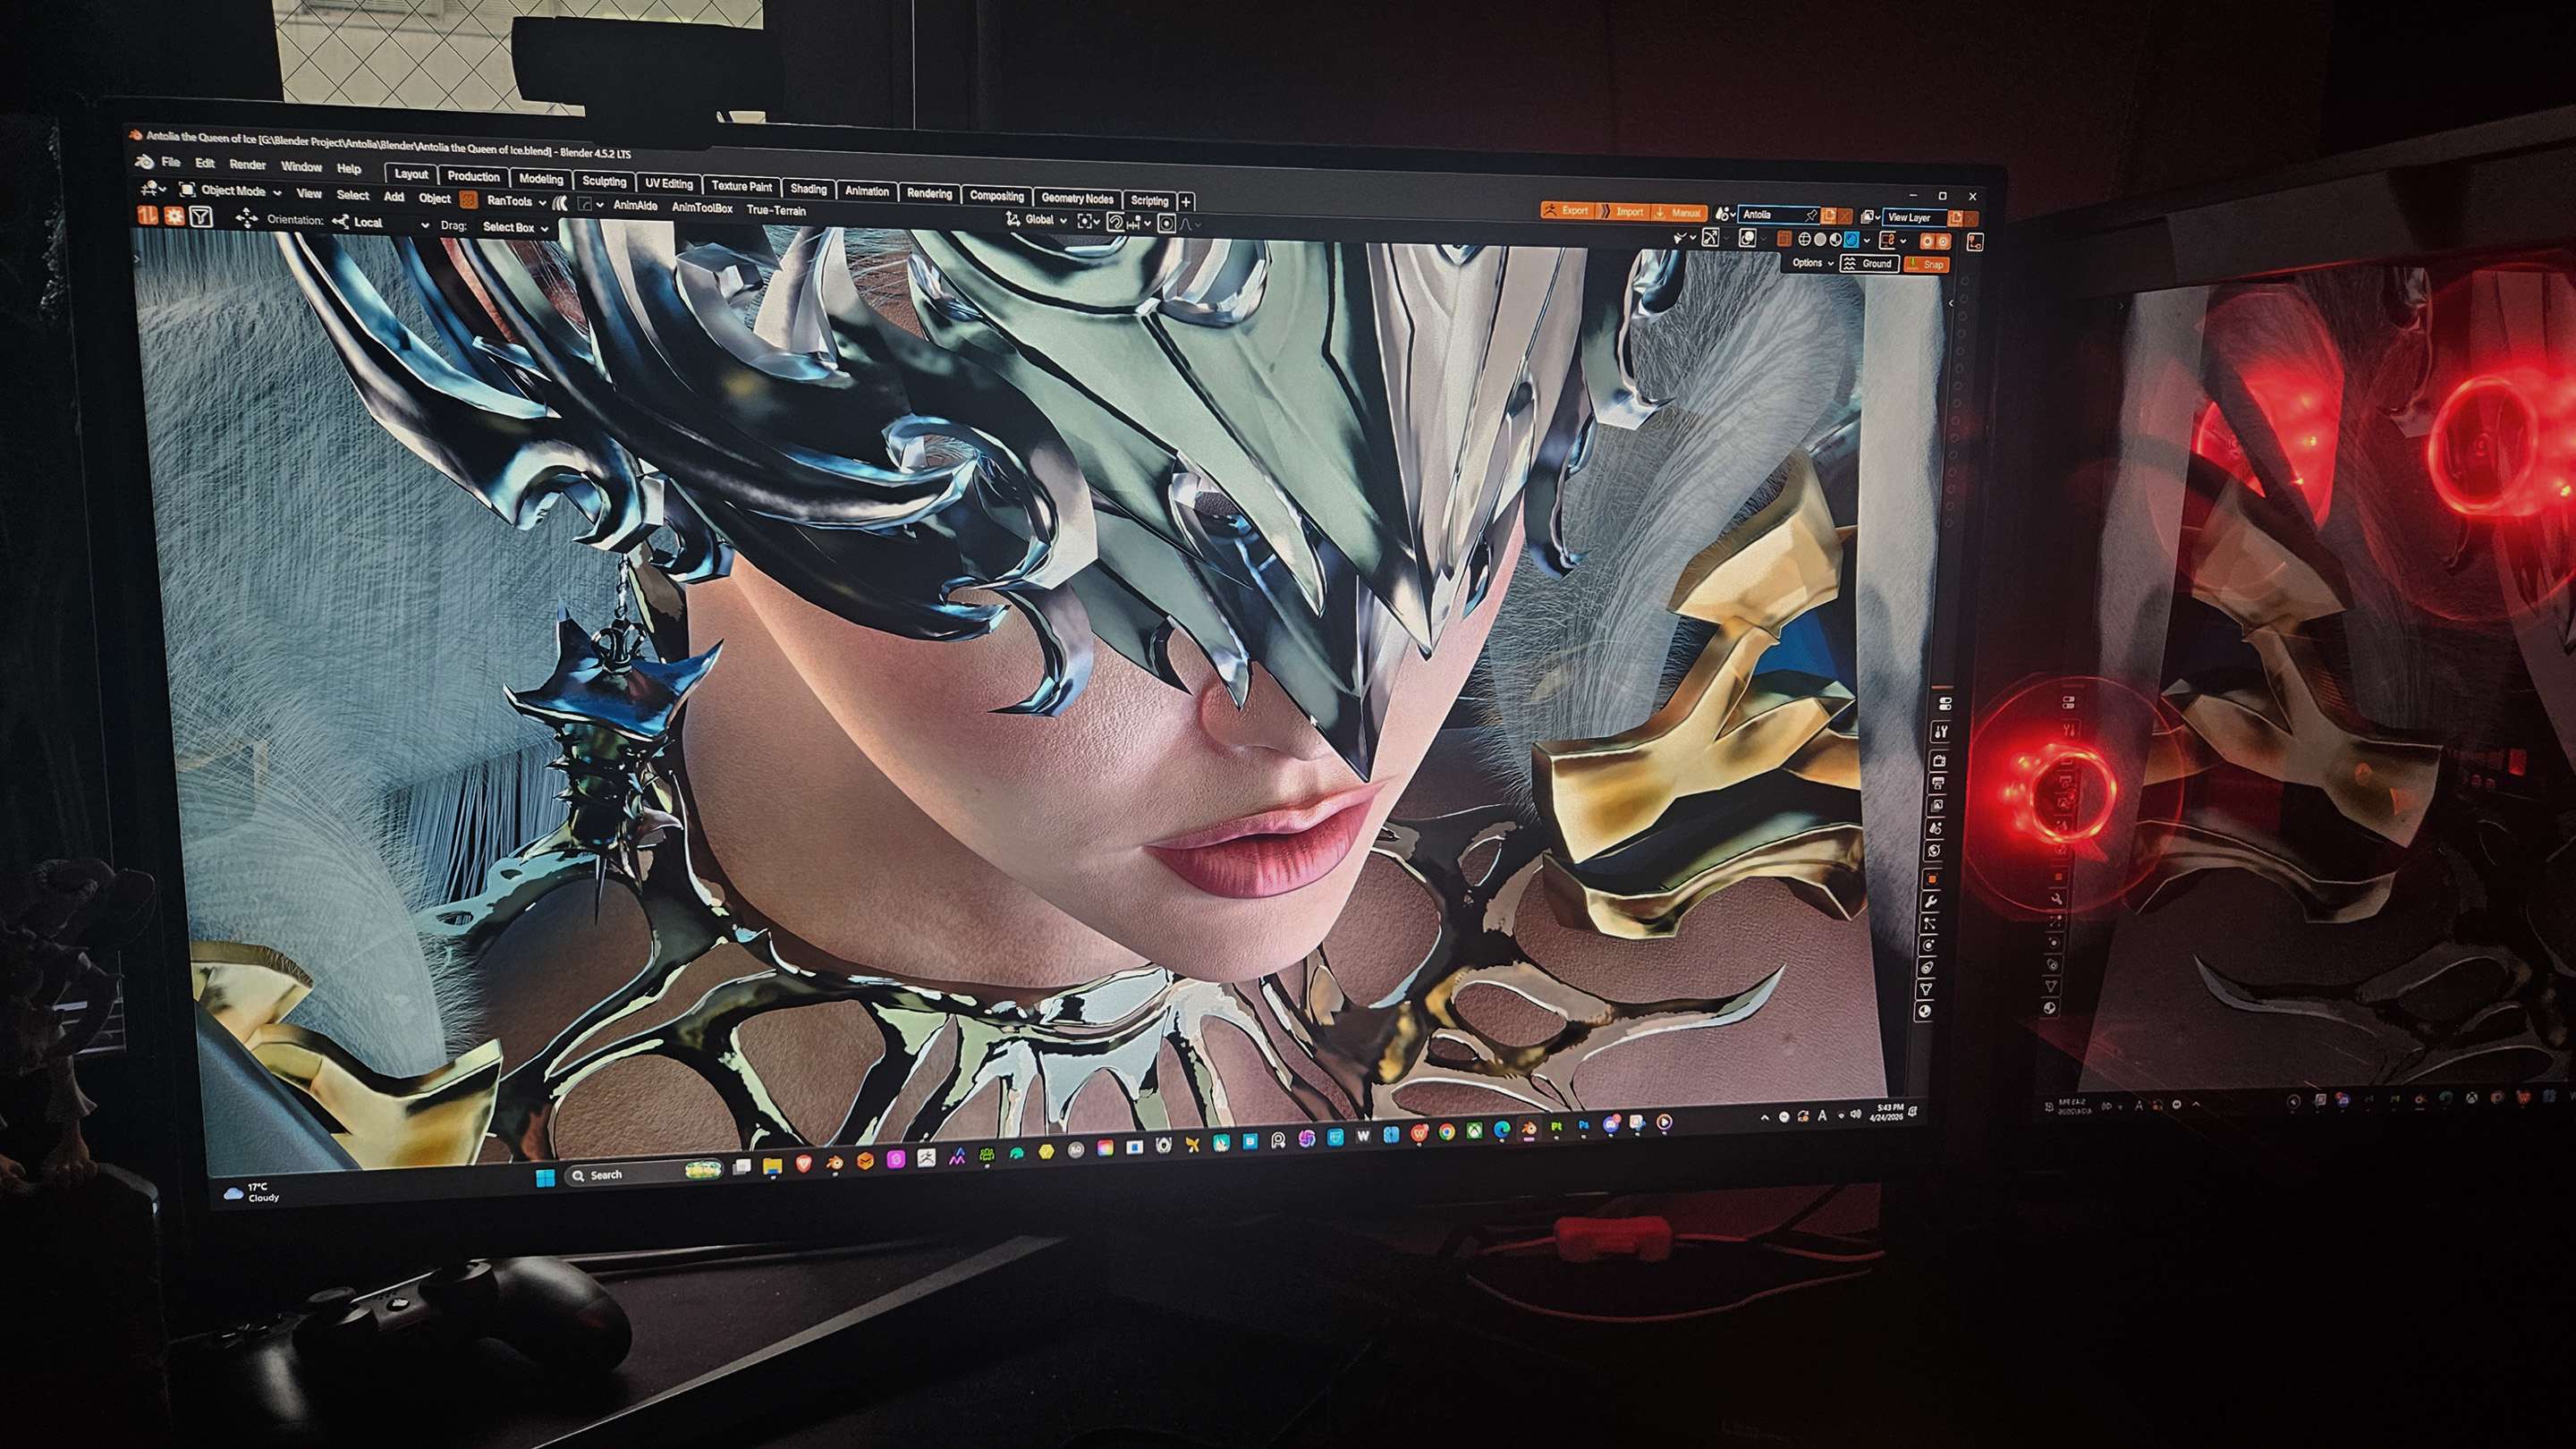Open the RanTools dropdown menu

pos(516,201)
